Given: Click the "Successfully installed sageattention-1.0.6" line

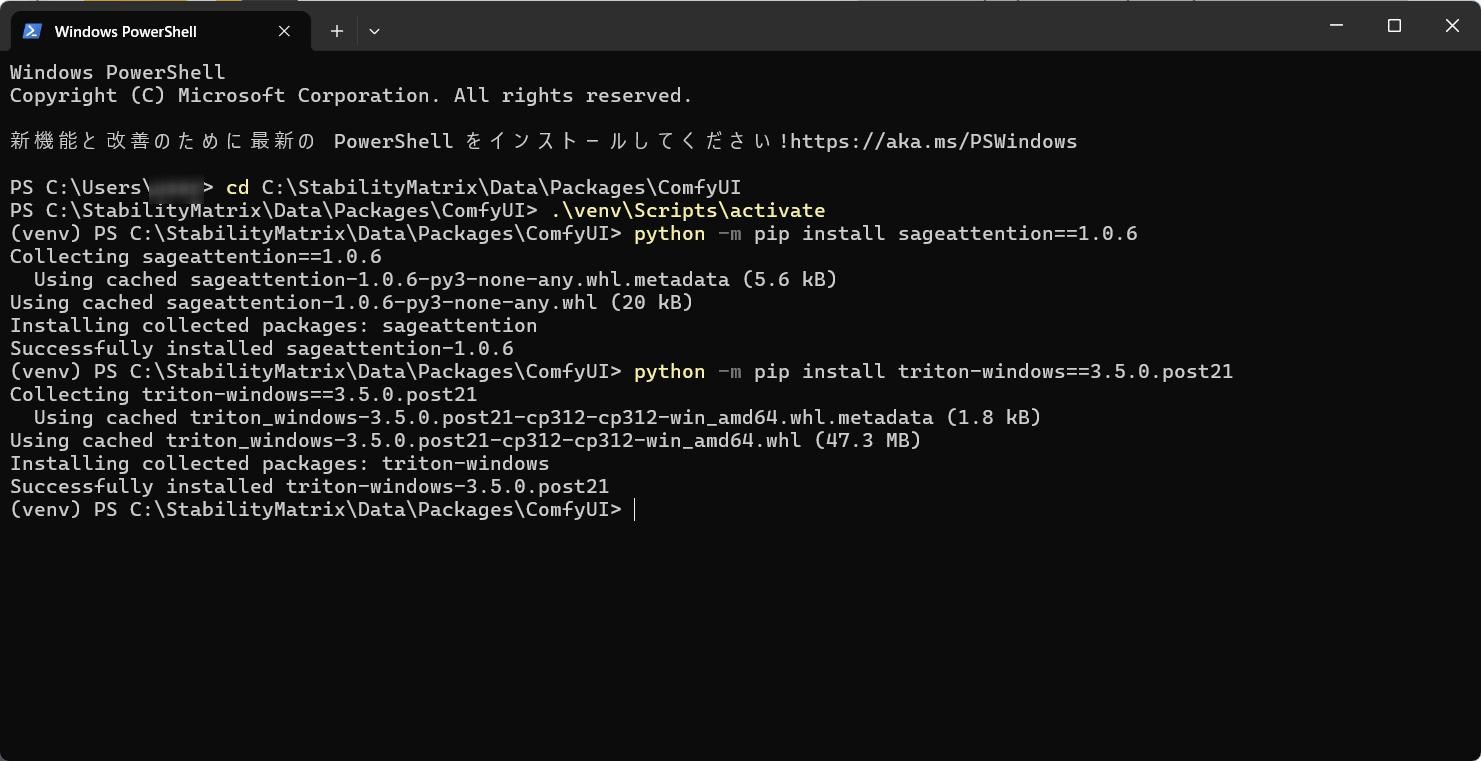Looking at the screenshot, I should [x=262, y=348].
